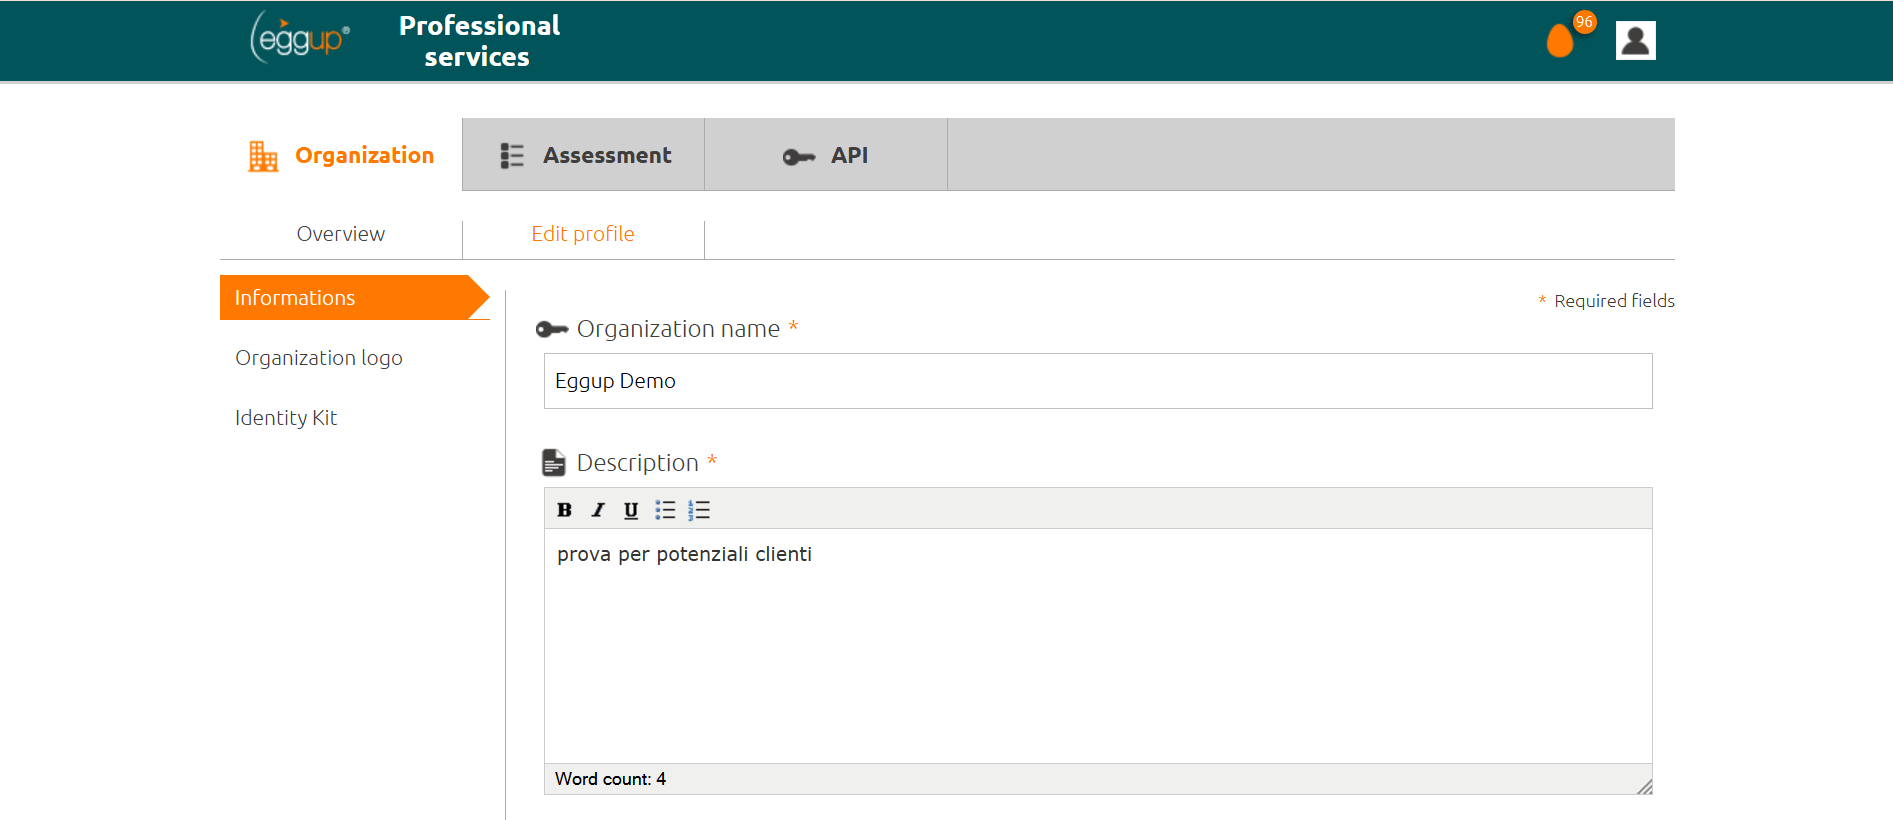Click the eggup logo
1893x820 pixels.
(x=300, y=38)
